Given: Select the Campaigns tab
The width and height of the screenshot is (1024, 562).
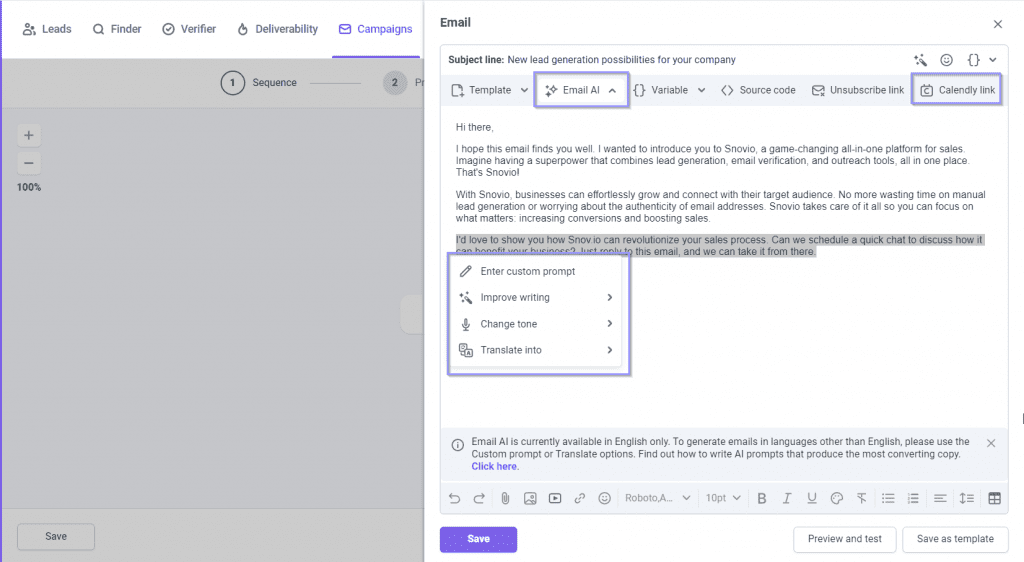Looking at the screenshot, I should 376,29.
